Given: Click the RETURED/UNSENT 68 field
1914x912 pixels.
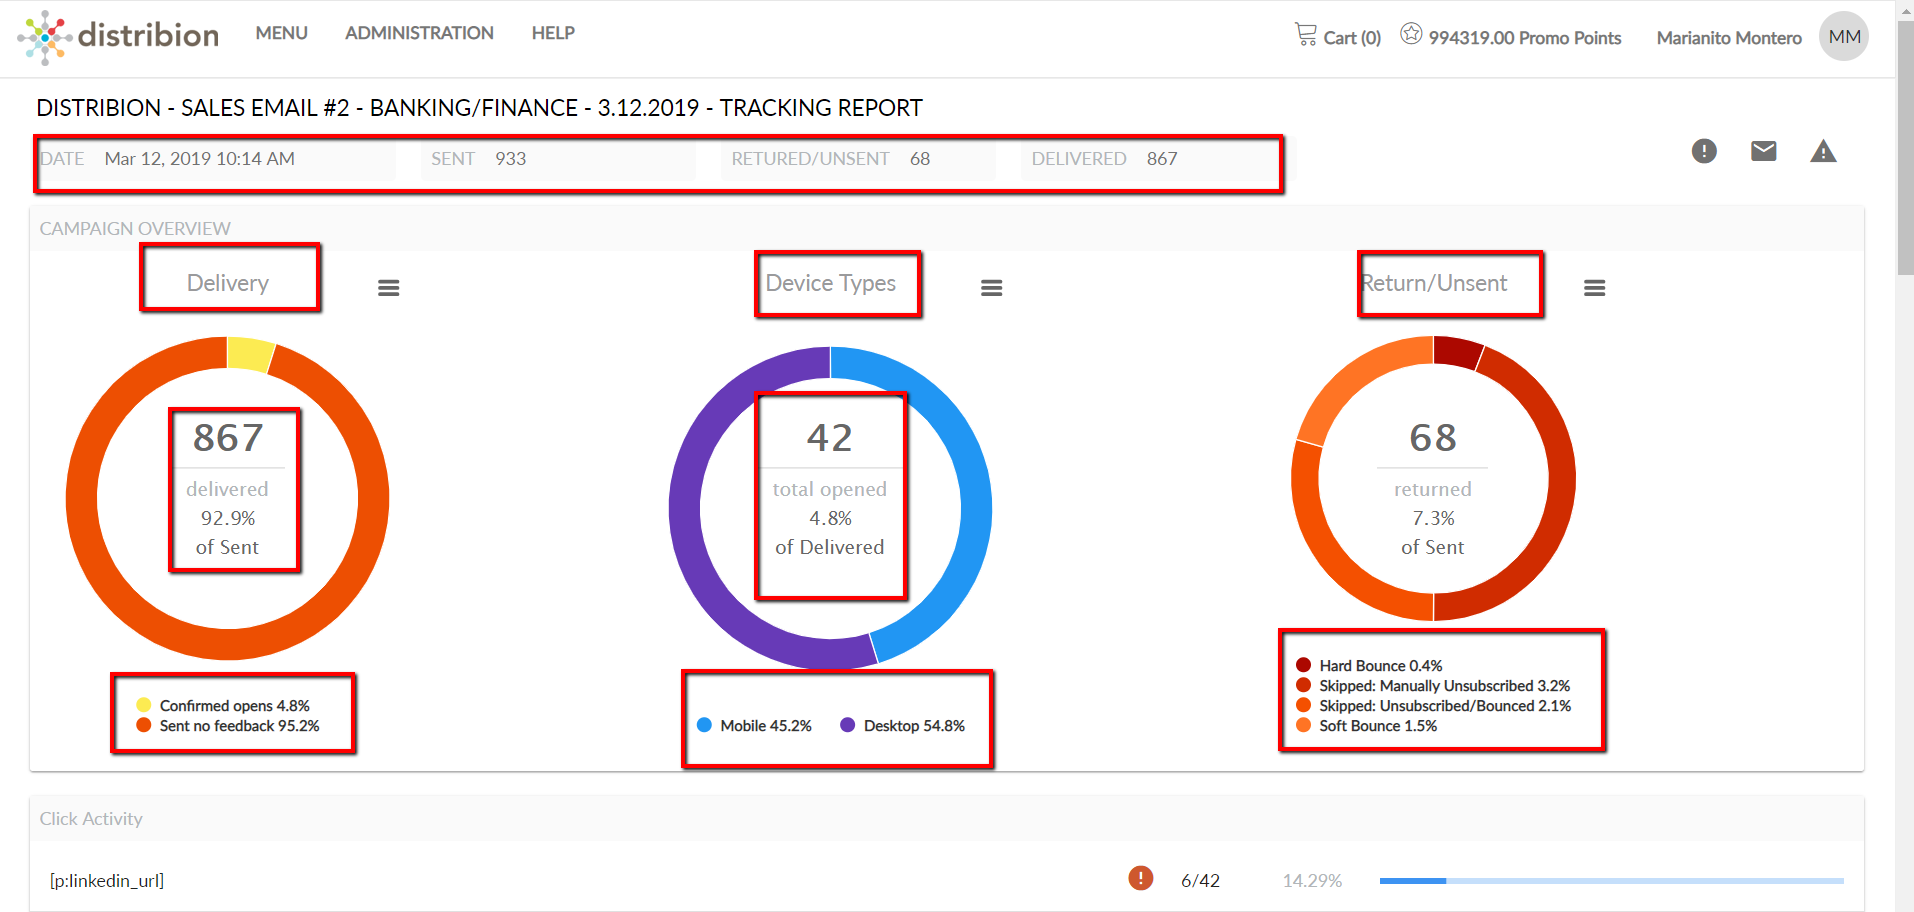Looking at the screenshot, I should [x=857, y=159].
